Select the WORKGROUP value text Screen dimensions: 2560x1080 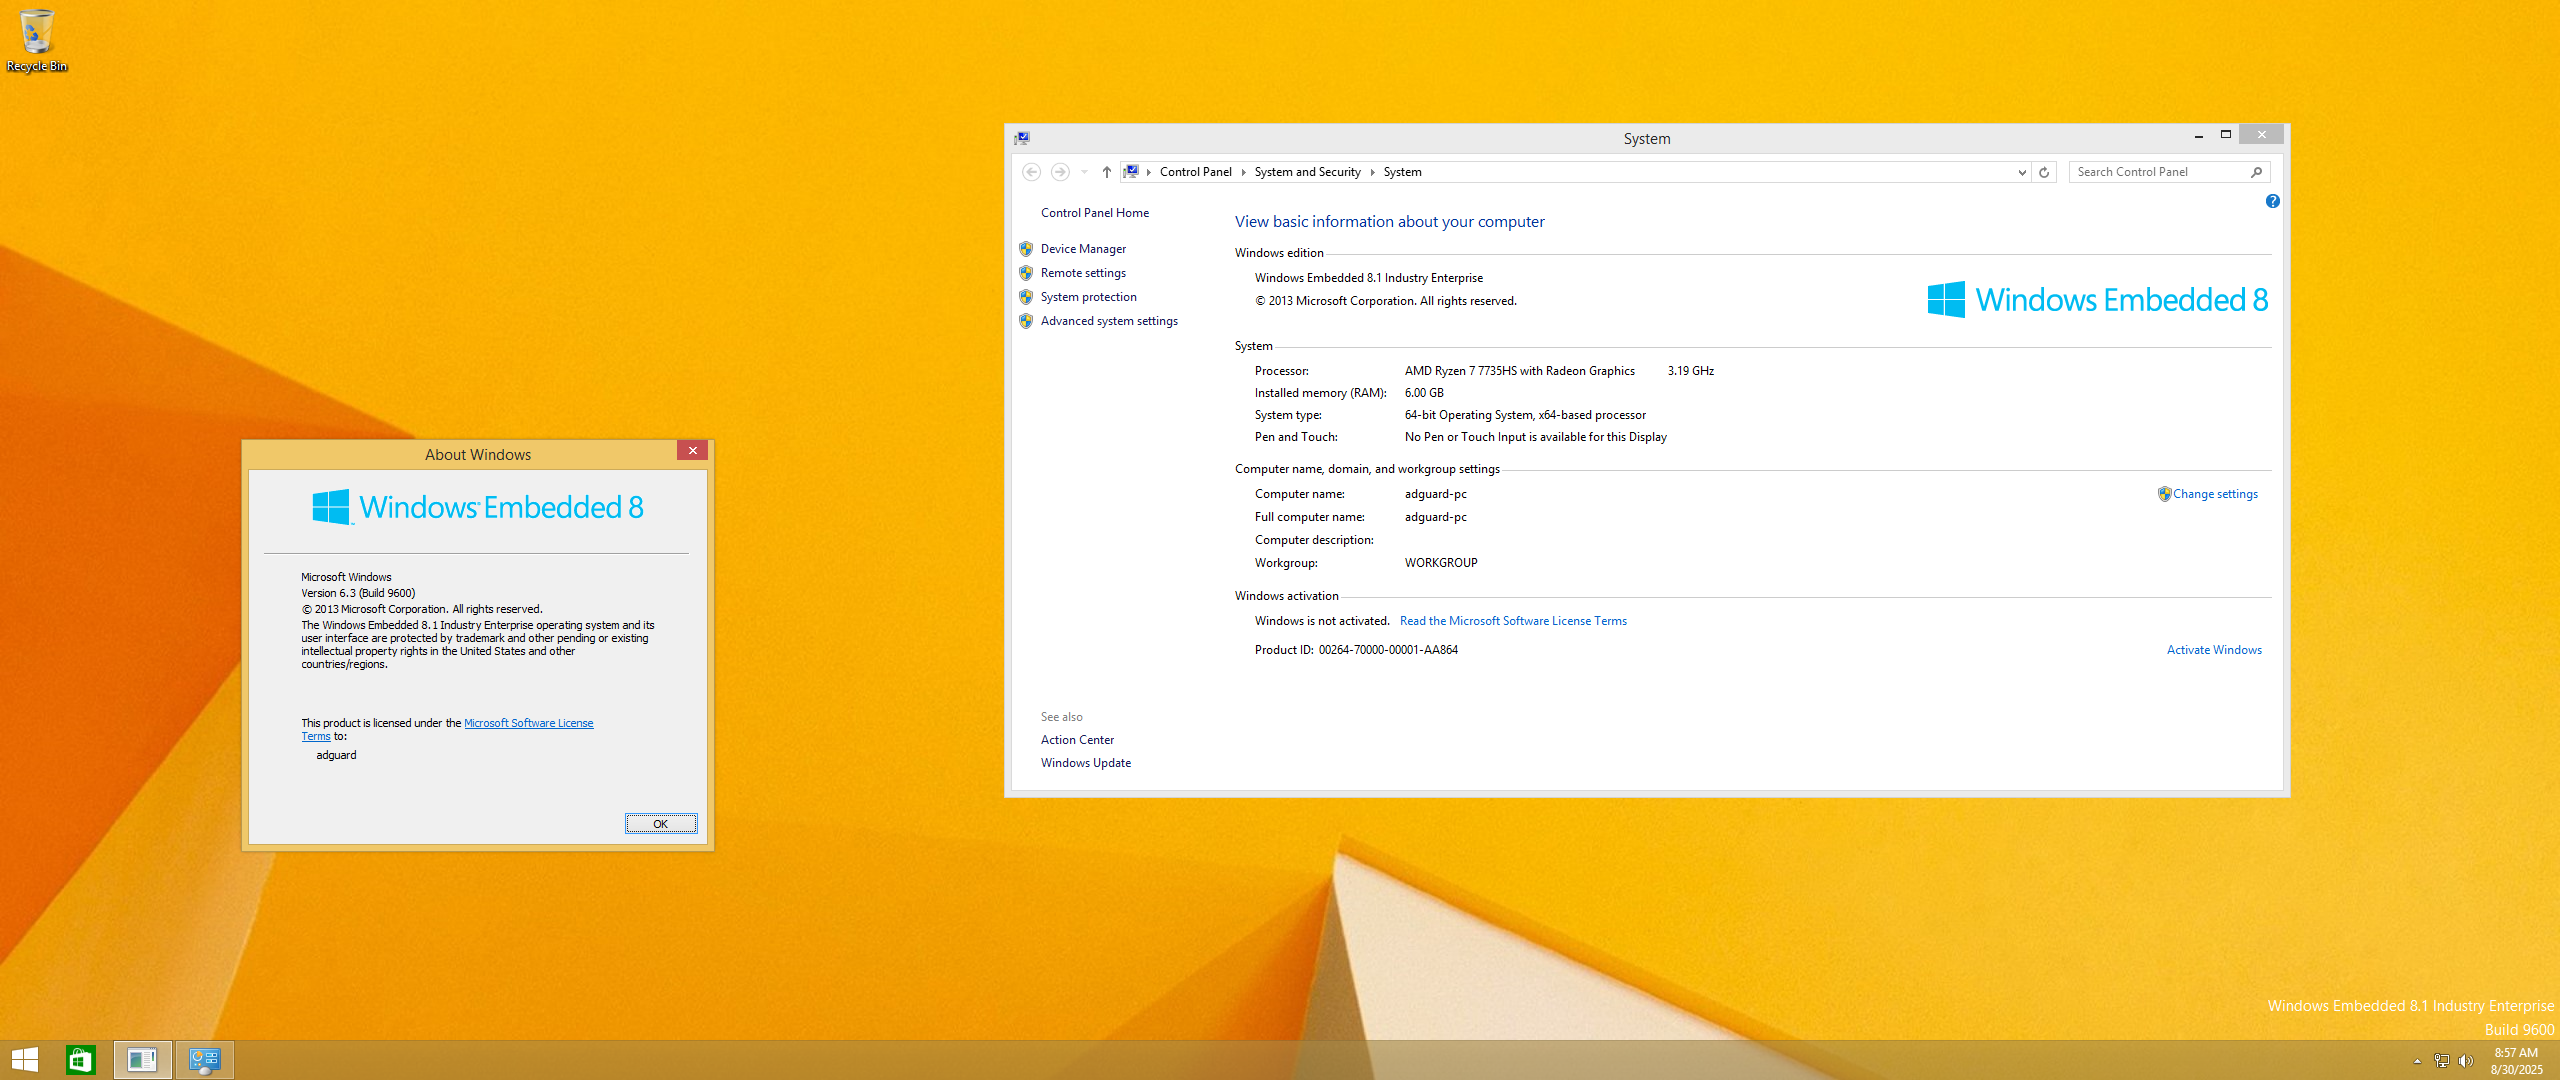click(x=1441, y=563)
